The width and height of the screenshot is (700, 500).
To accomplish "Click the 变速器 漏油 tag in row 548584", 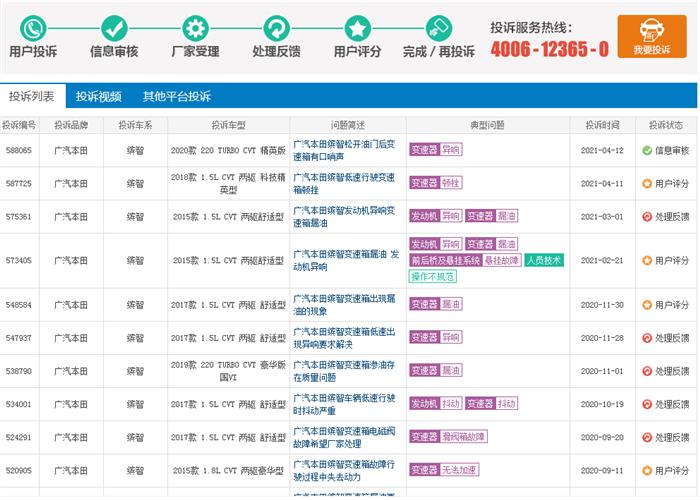I will [436, 304].
